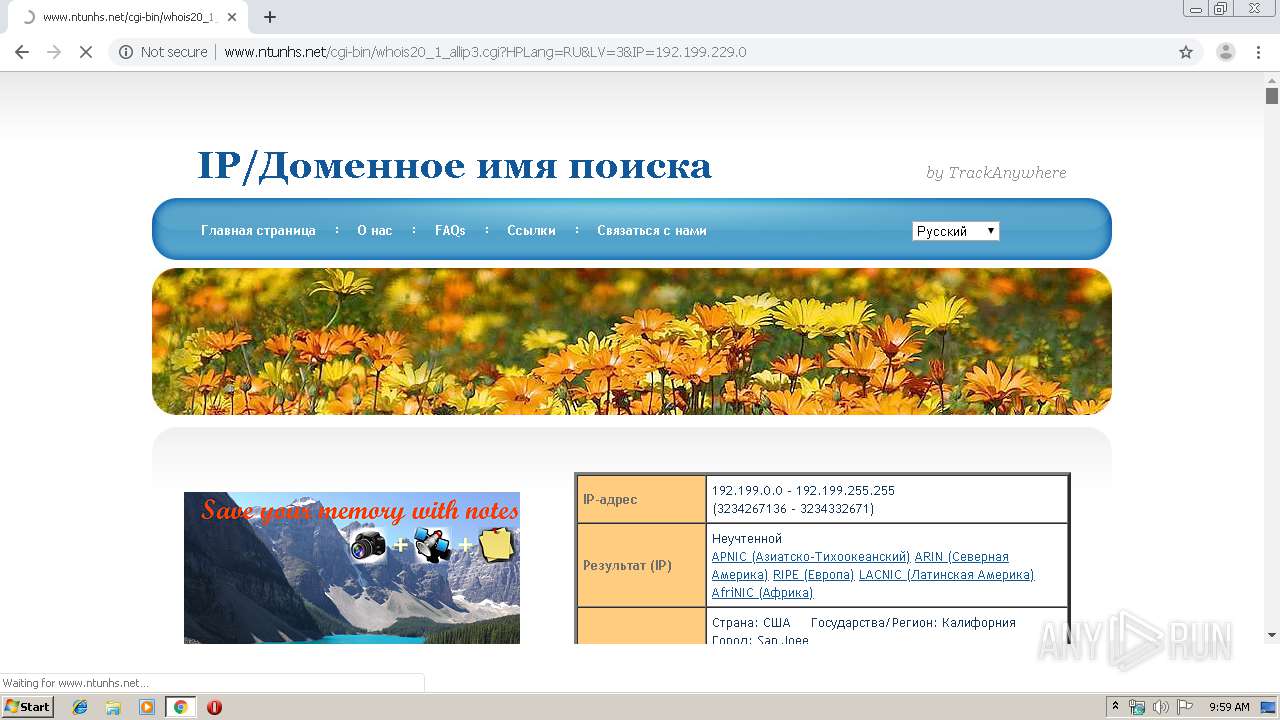Screen dimensions: 1280x720
Task: Open the Chrome three-dot menu
Action: click(x=1259, y=52)
